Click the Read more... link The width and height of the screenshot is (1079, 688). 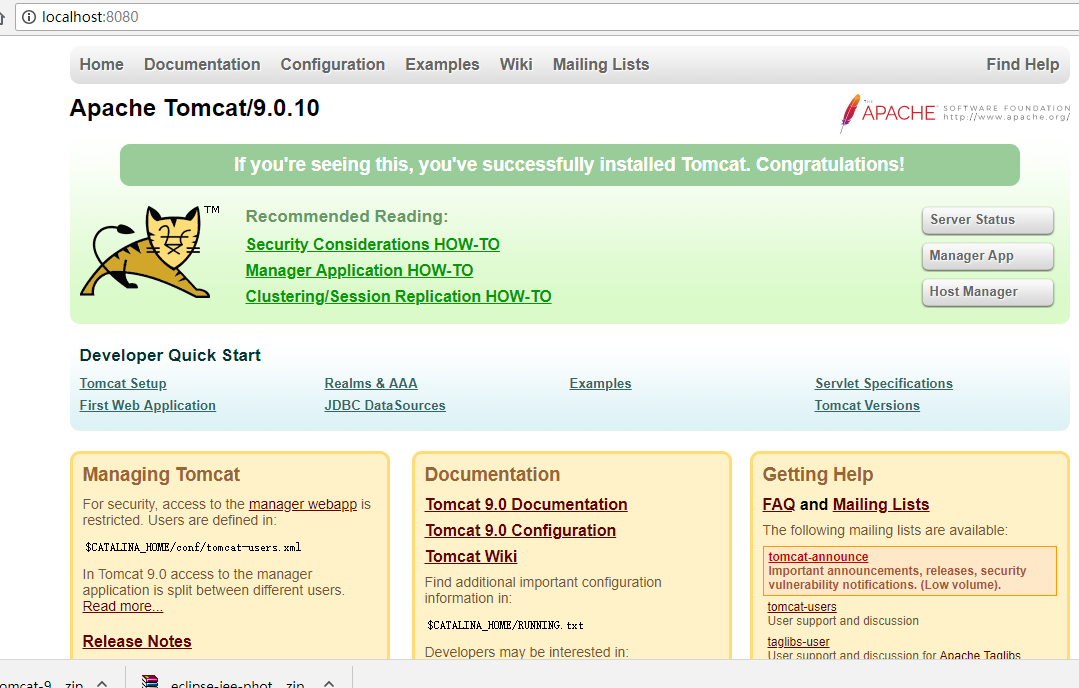coord(122,606)
